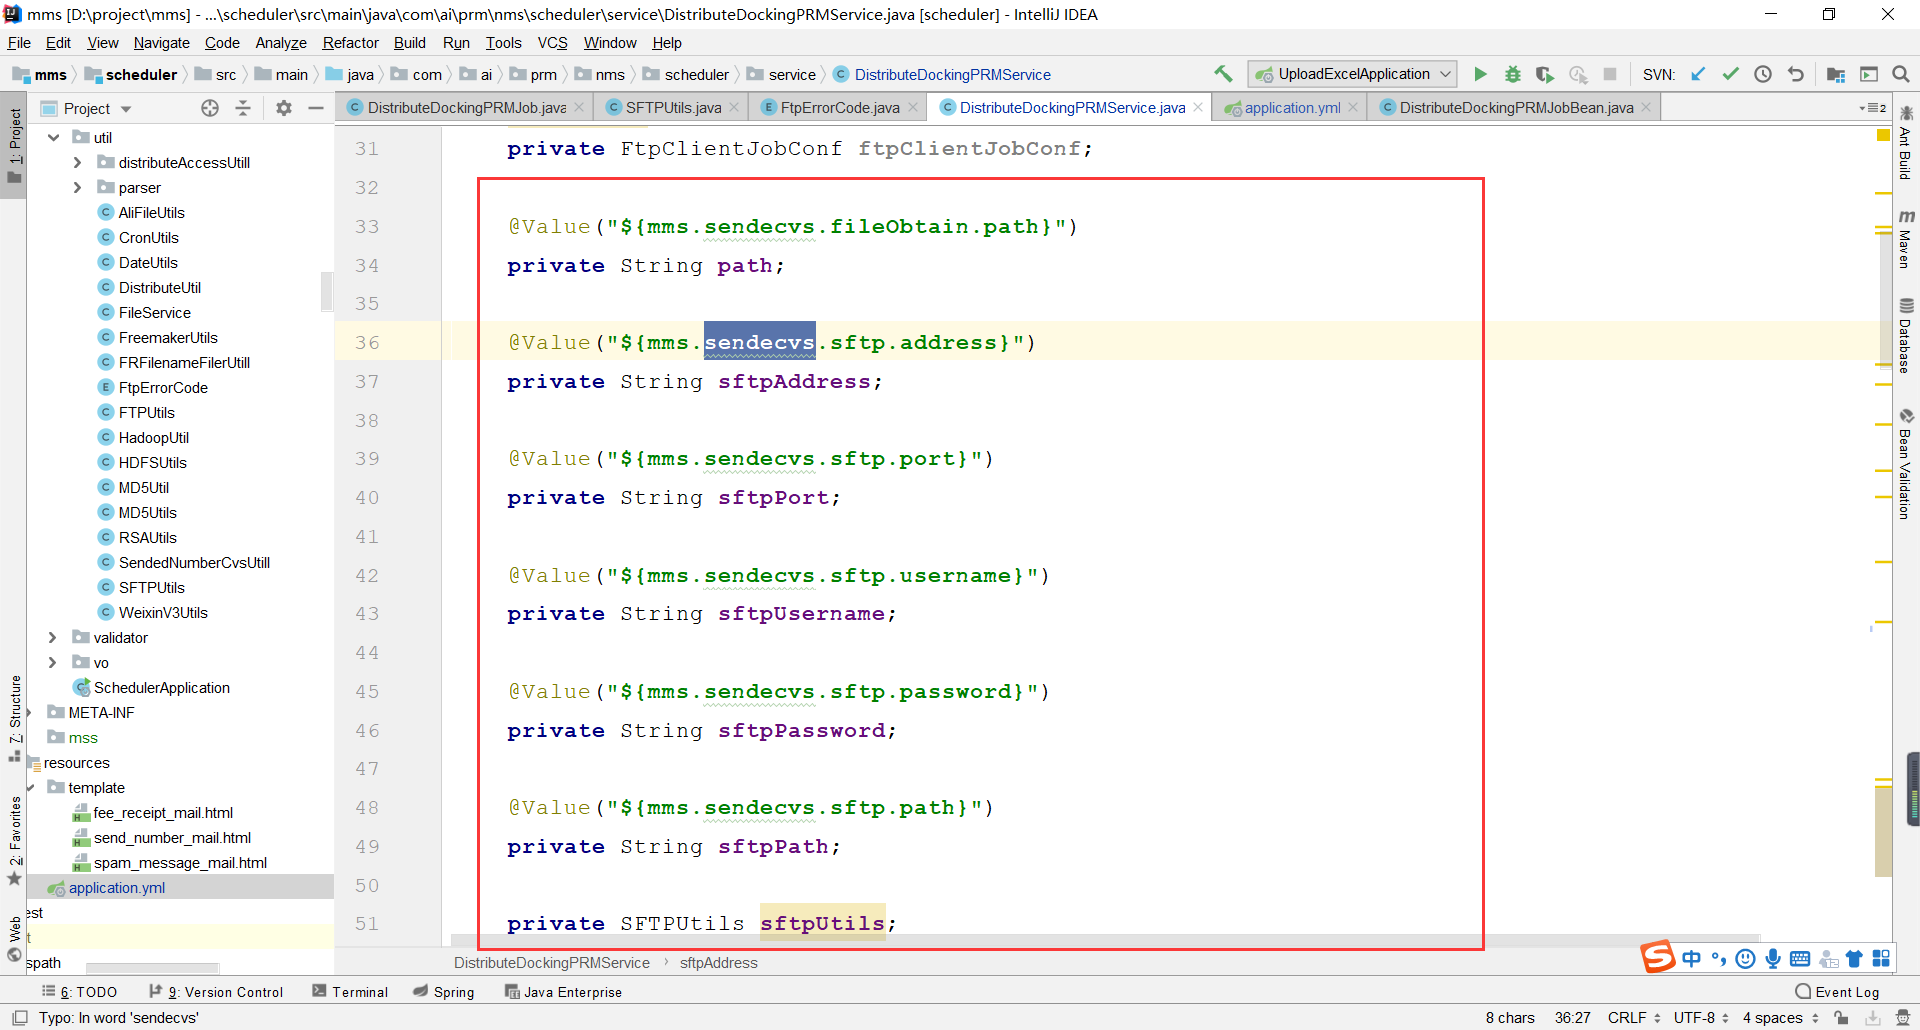Open the 6: TODO tool window

(x=79, y=992)
